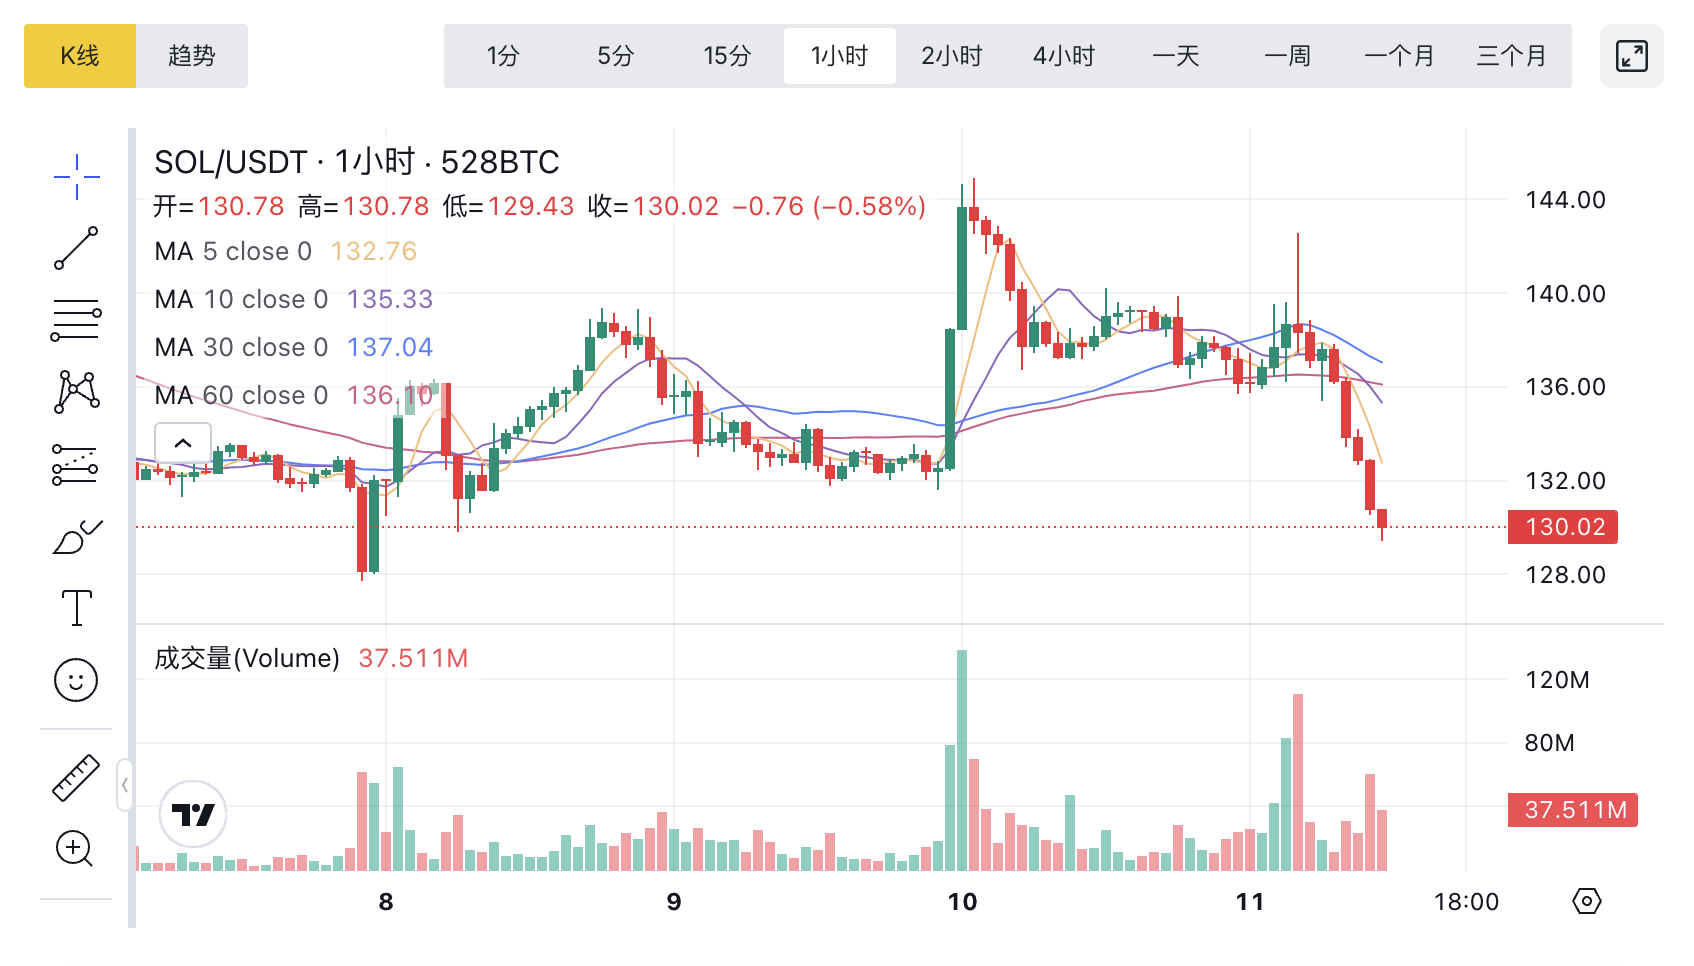Select the crosshair cursor tool
Screen dimensions: 1694x966
[x=76, y=178]
